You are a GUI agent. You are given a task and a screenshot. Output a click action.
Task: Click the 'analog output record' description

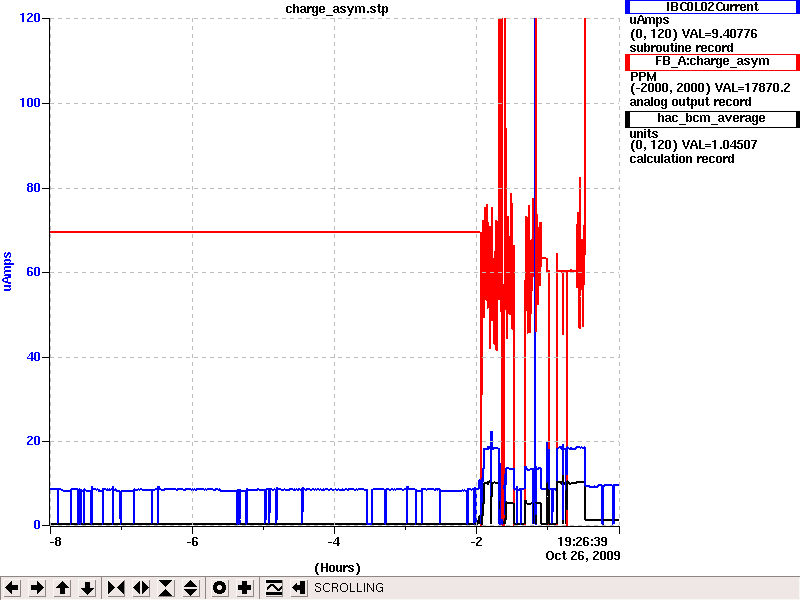(x=690, y=102)
